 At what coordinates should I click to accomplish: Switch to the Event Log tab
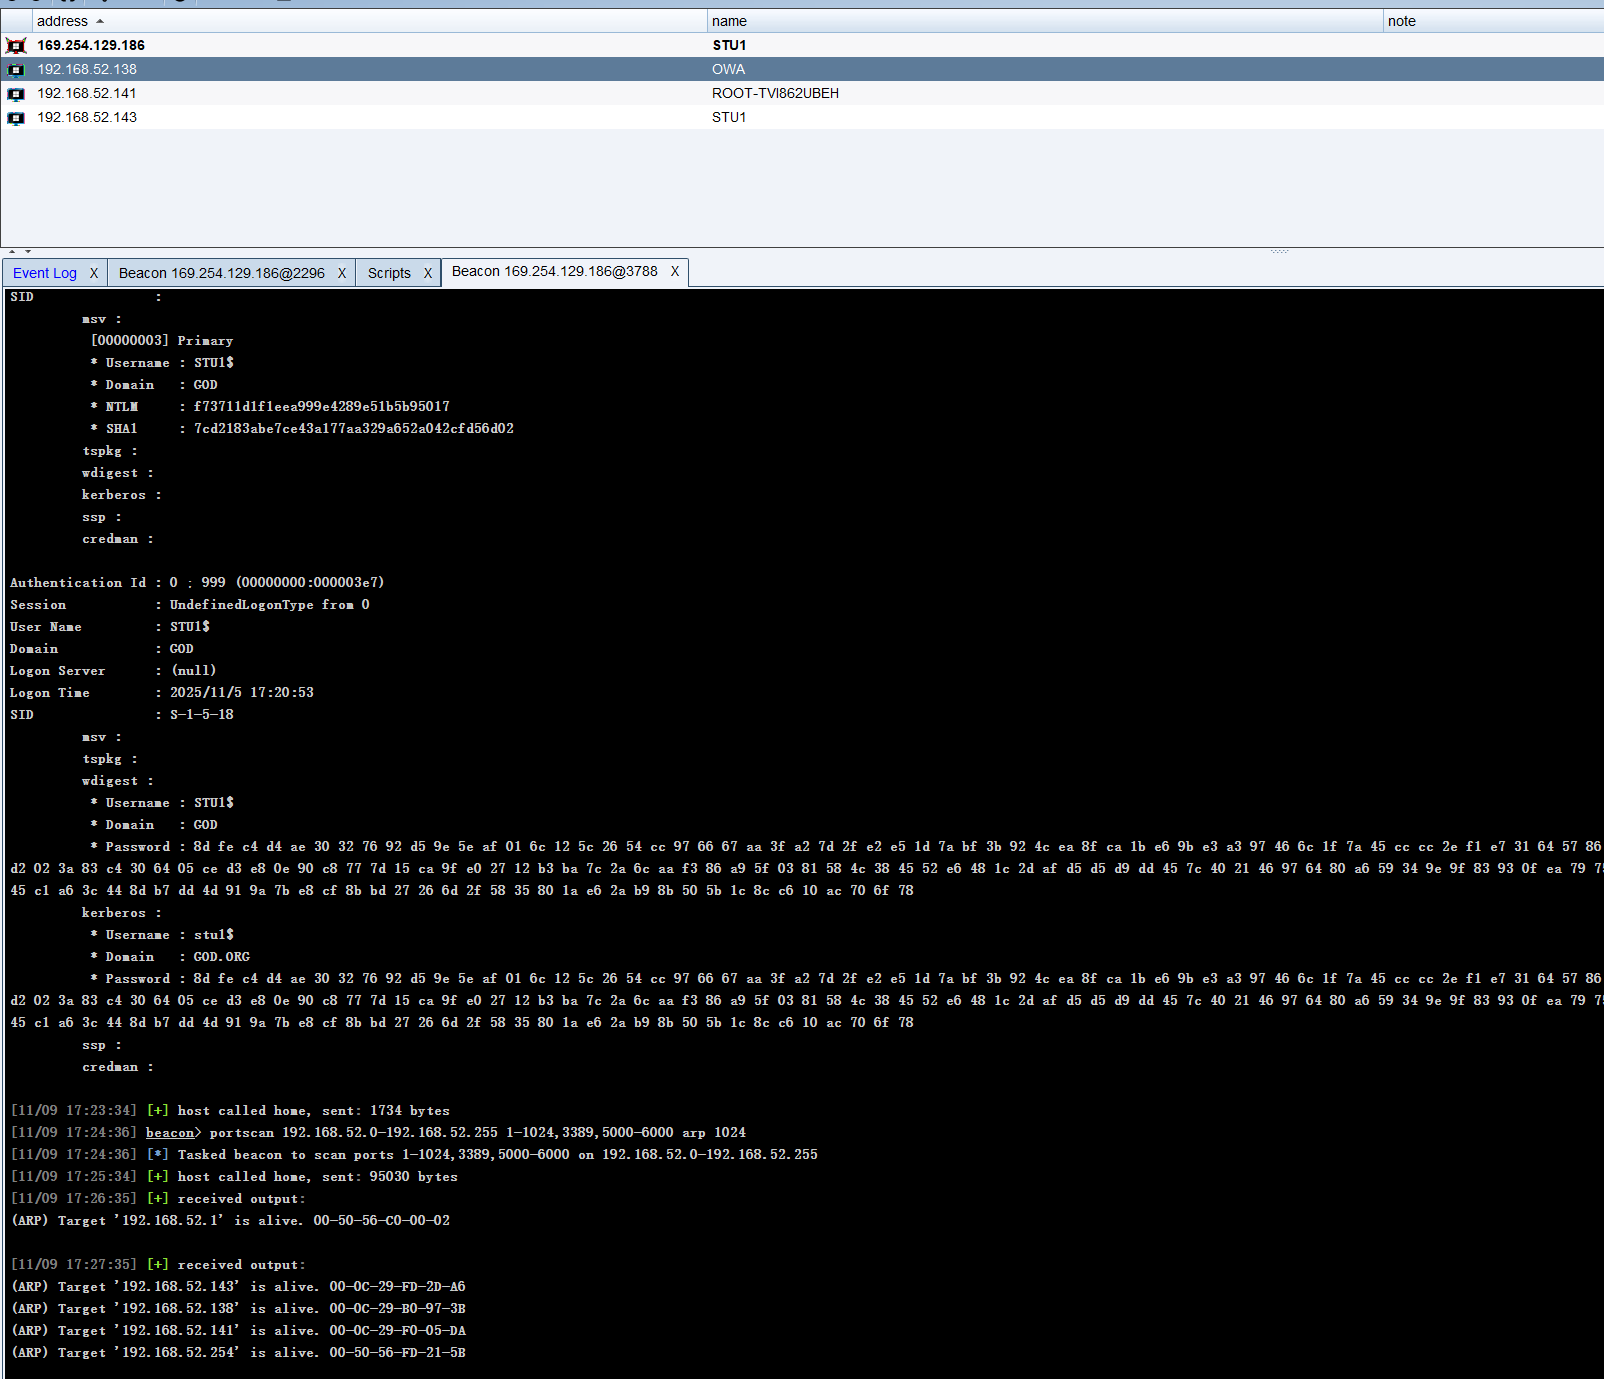pos(45,273)
